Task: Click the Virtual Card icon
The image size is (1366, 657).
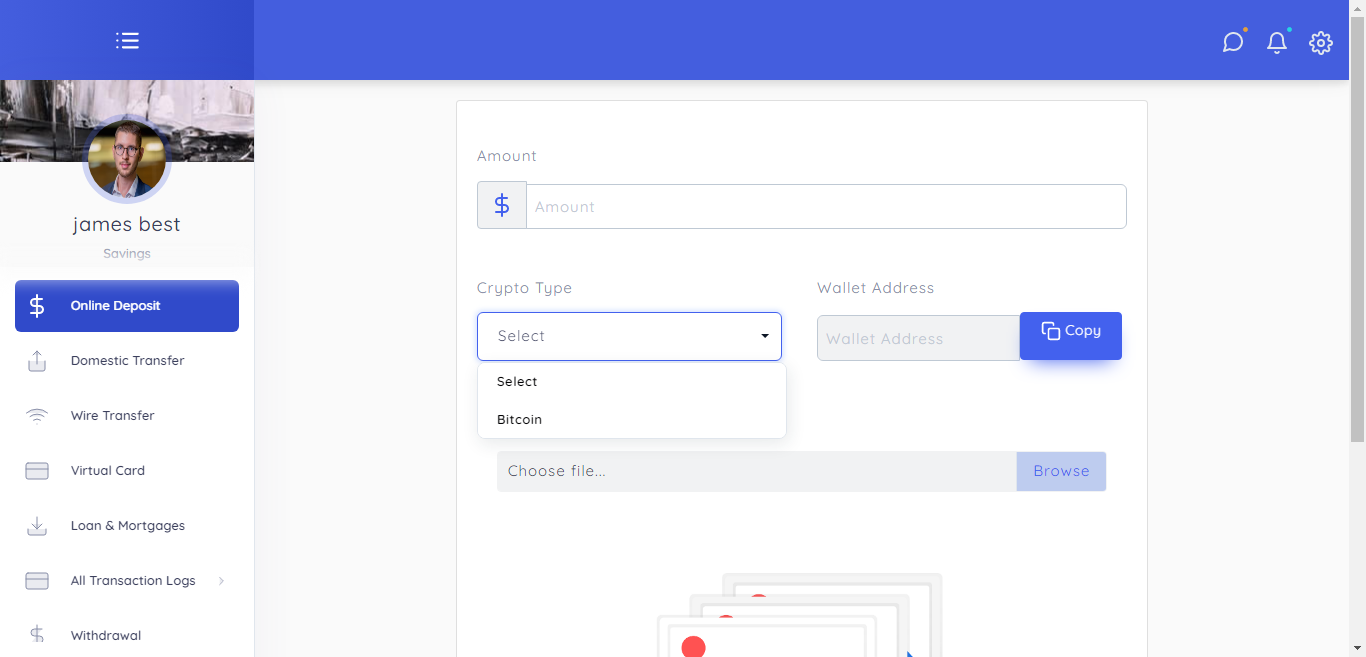Action: pyautogui.click(x=37, y=471)
